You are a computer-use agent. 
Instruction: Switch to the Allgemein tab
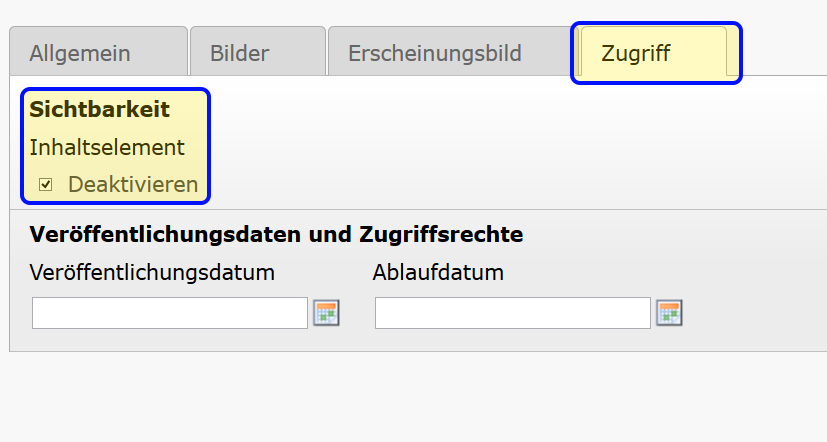coord(99,52)
